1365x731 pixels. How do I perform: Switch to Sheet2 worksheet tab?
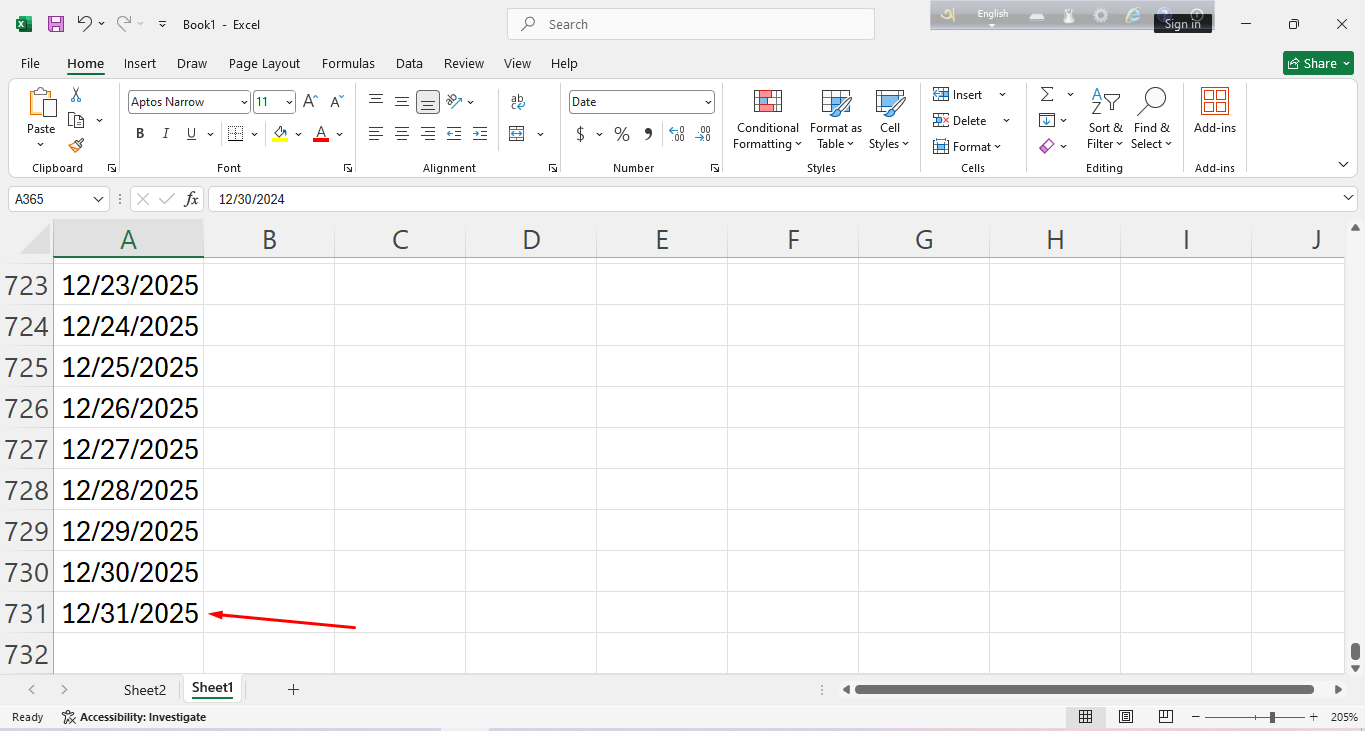145,690
